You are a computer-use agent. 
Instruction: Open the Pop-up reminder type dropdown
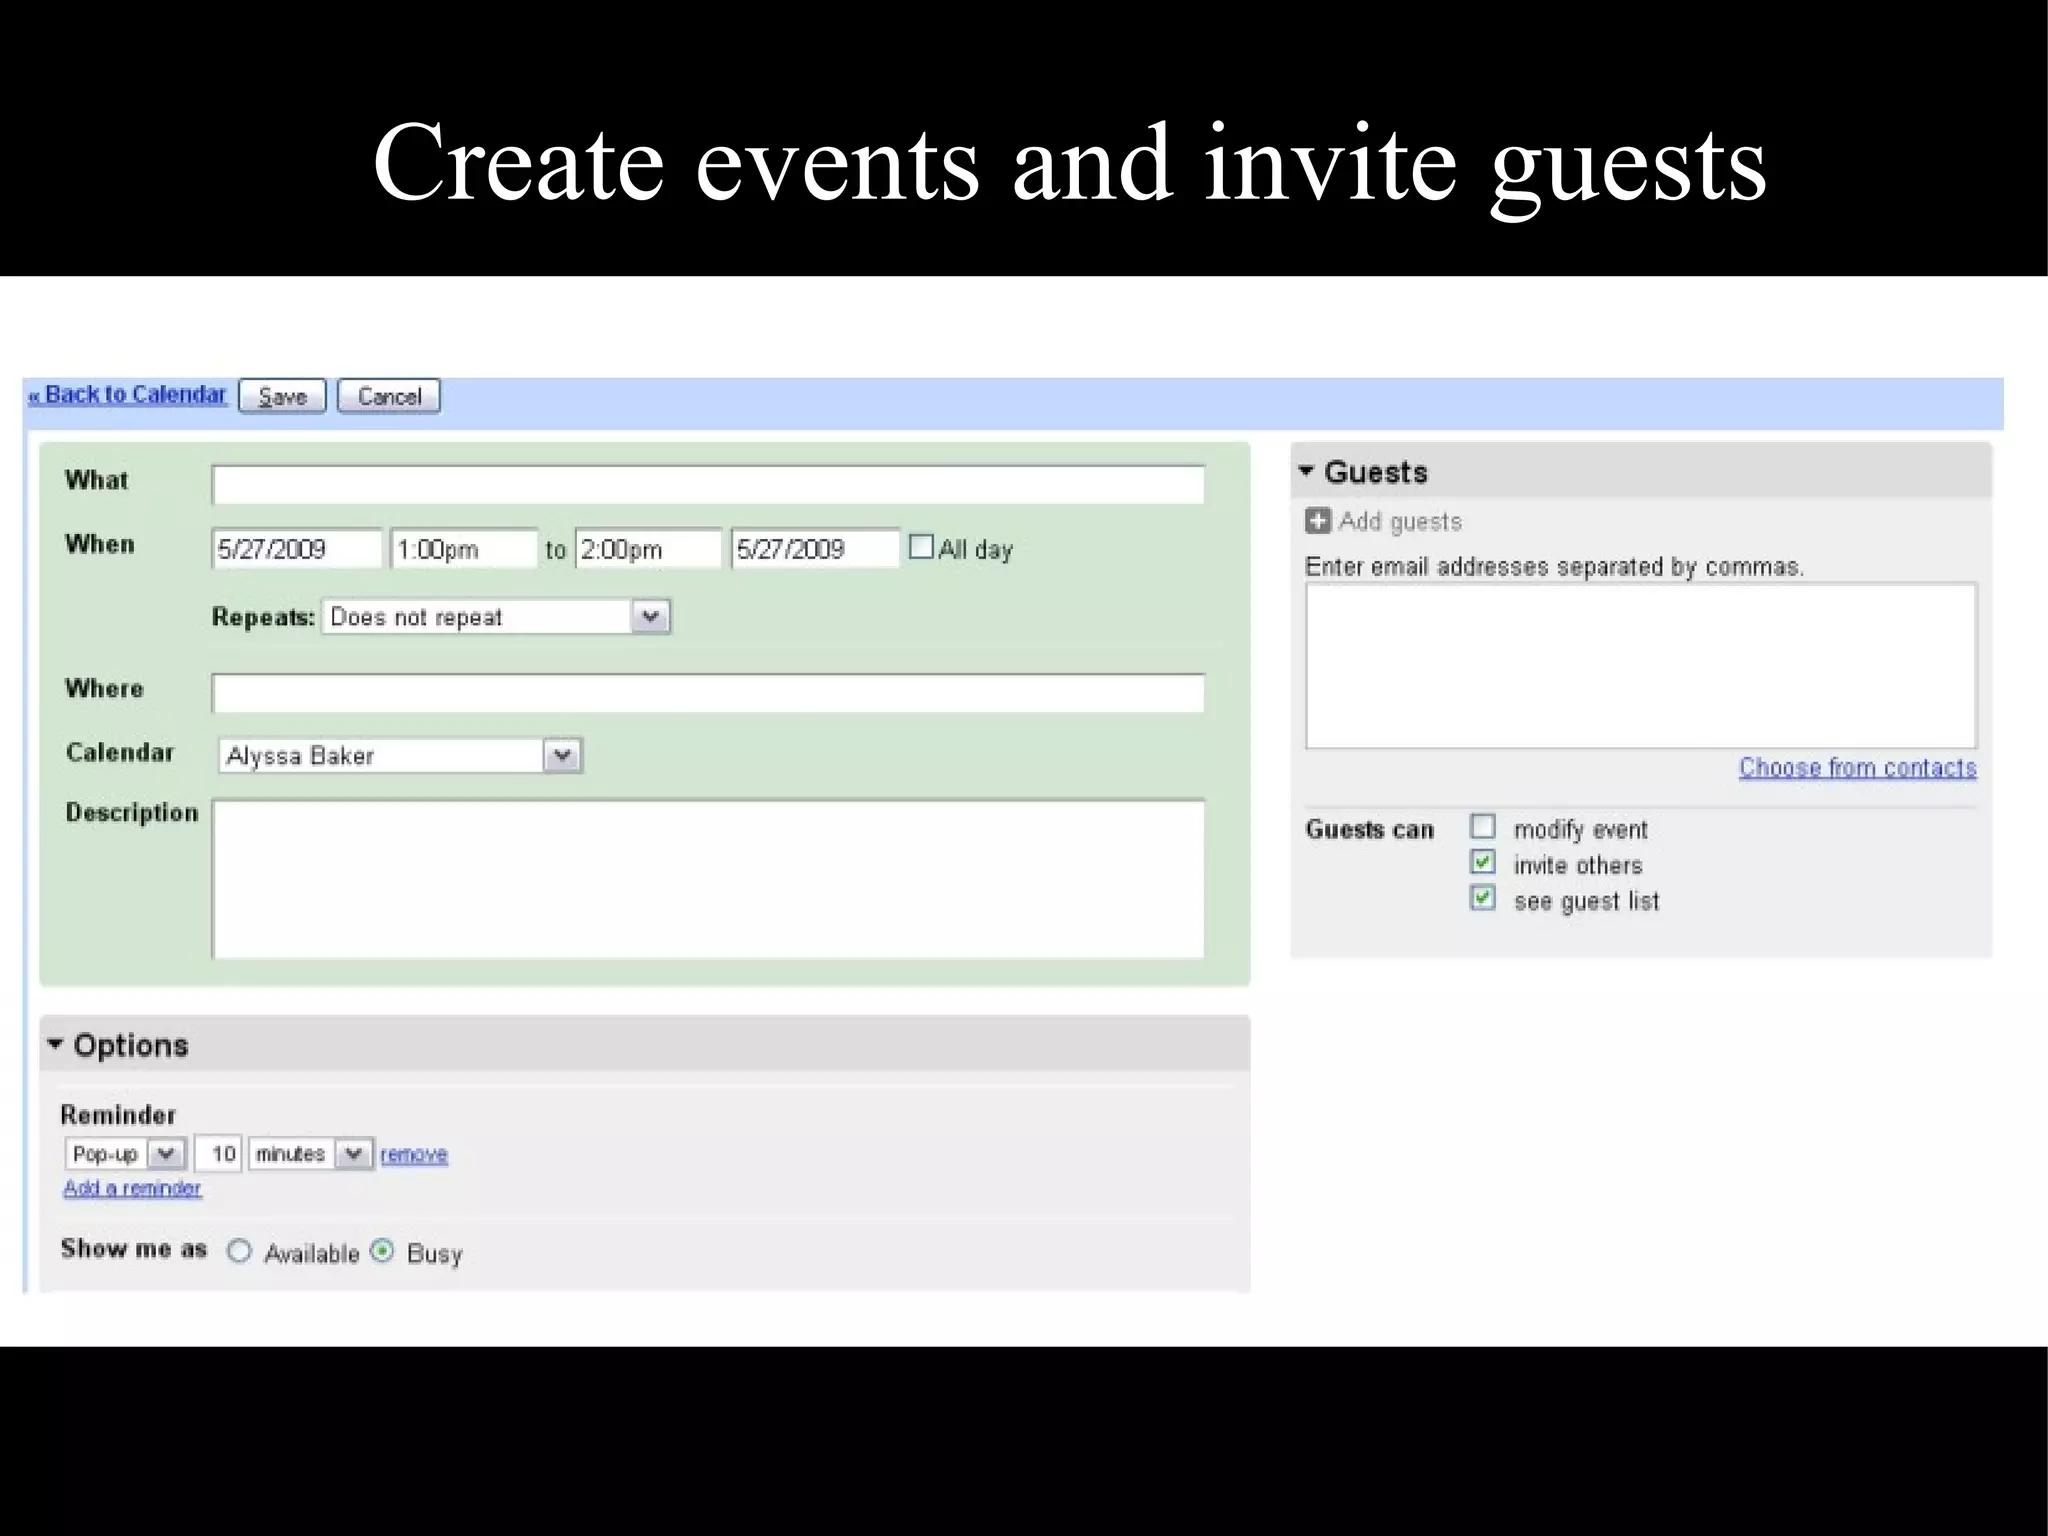point(125,1154)
